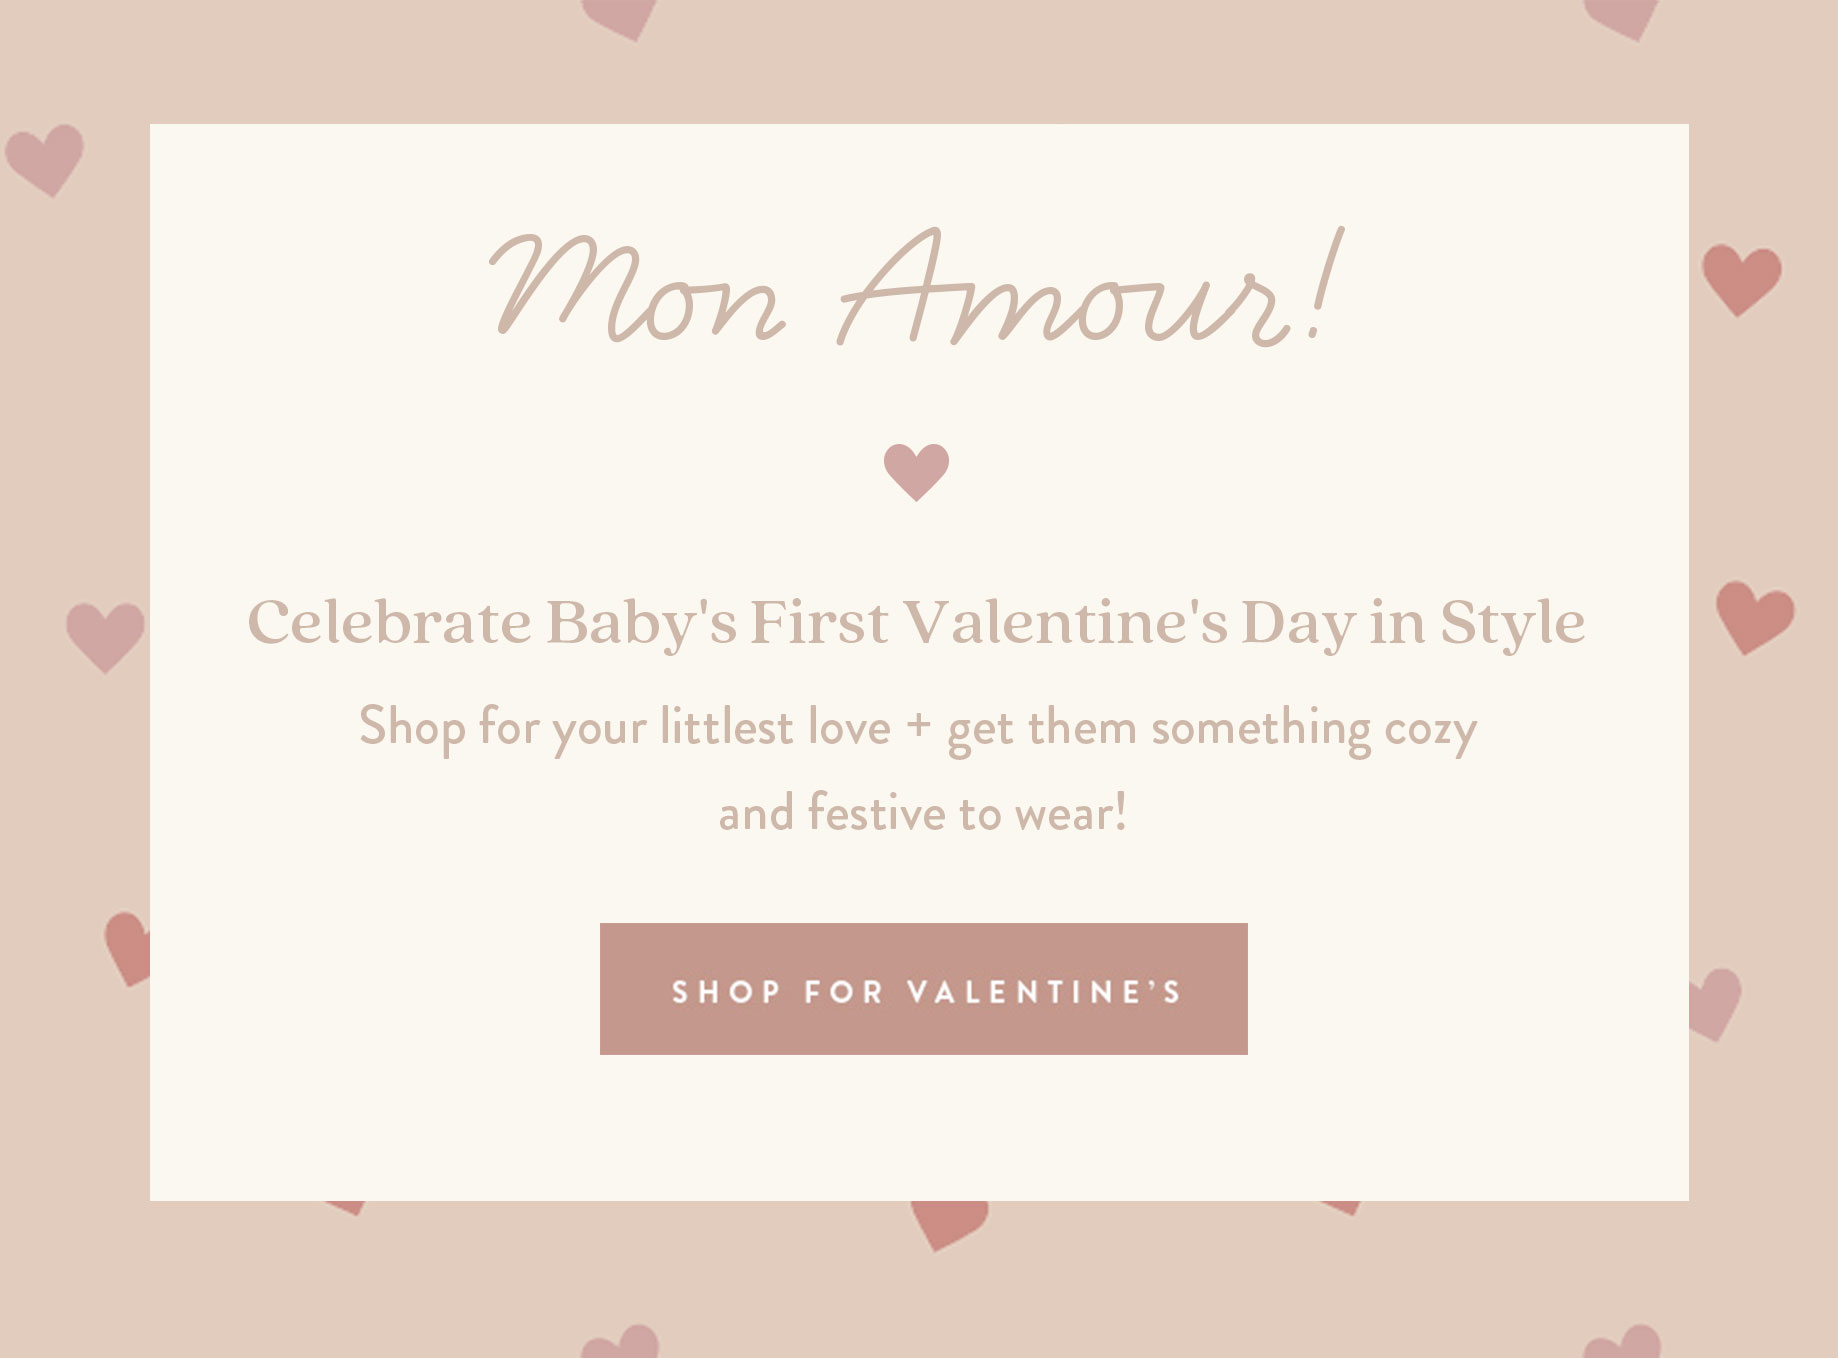The width and height of the screenshot is (1838, 1358).
Task: Click pale heart left of the word Celebrate
Action: 105,635
